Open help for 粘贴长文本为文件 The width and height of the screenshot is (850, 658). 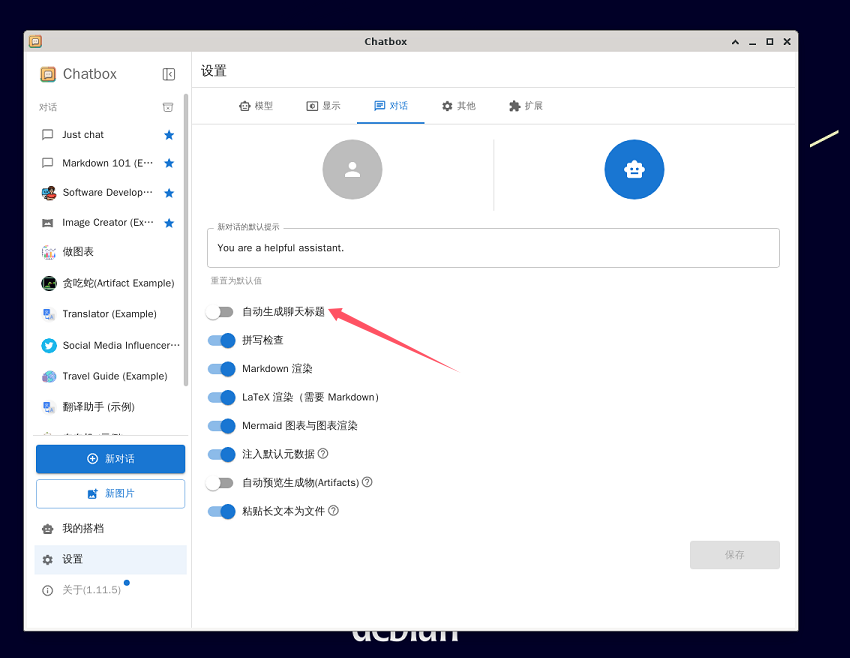[x=333, y=511]
